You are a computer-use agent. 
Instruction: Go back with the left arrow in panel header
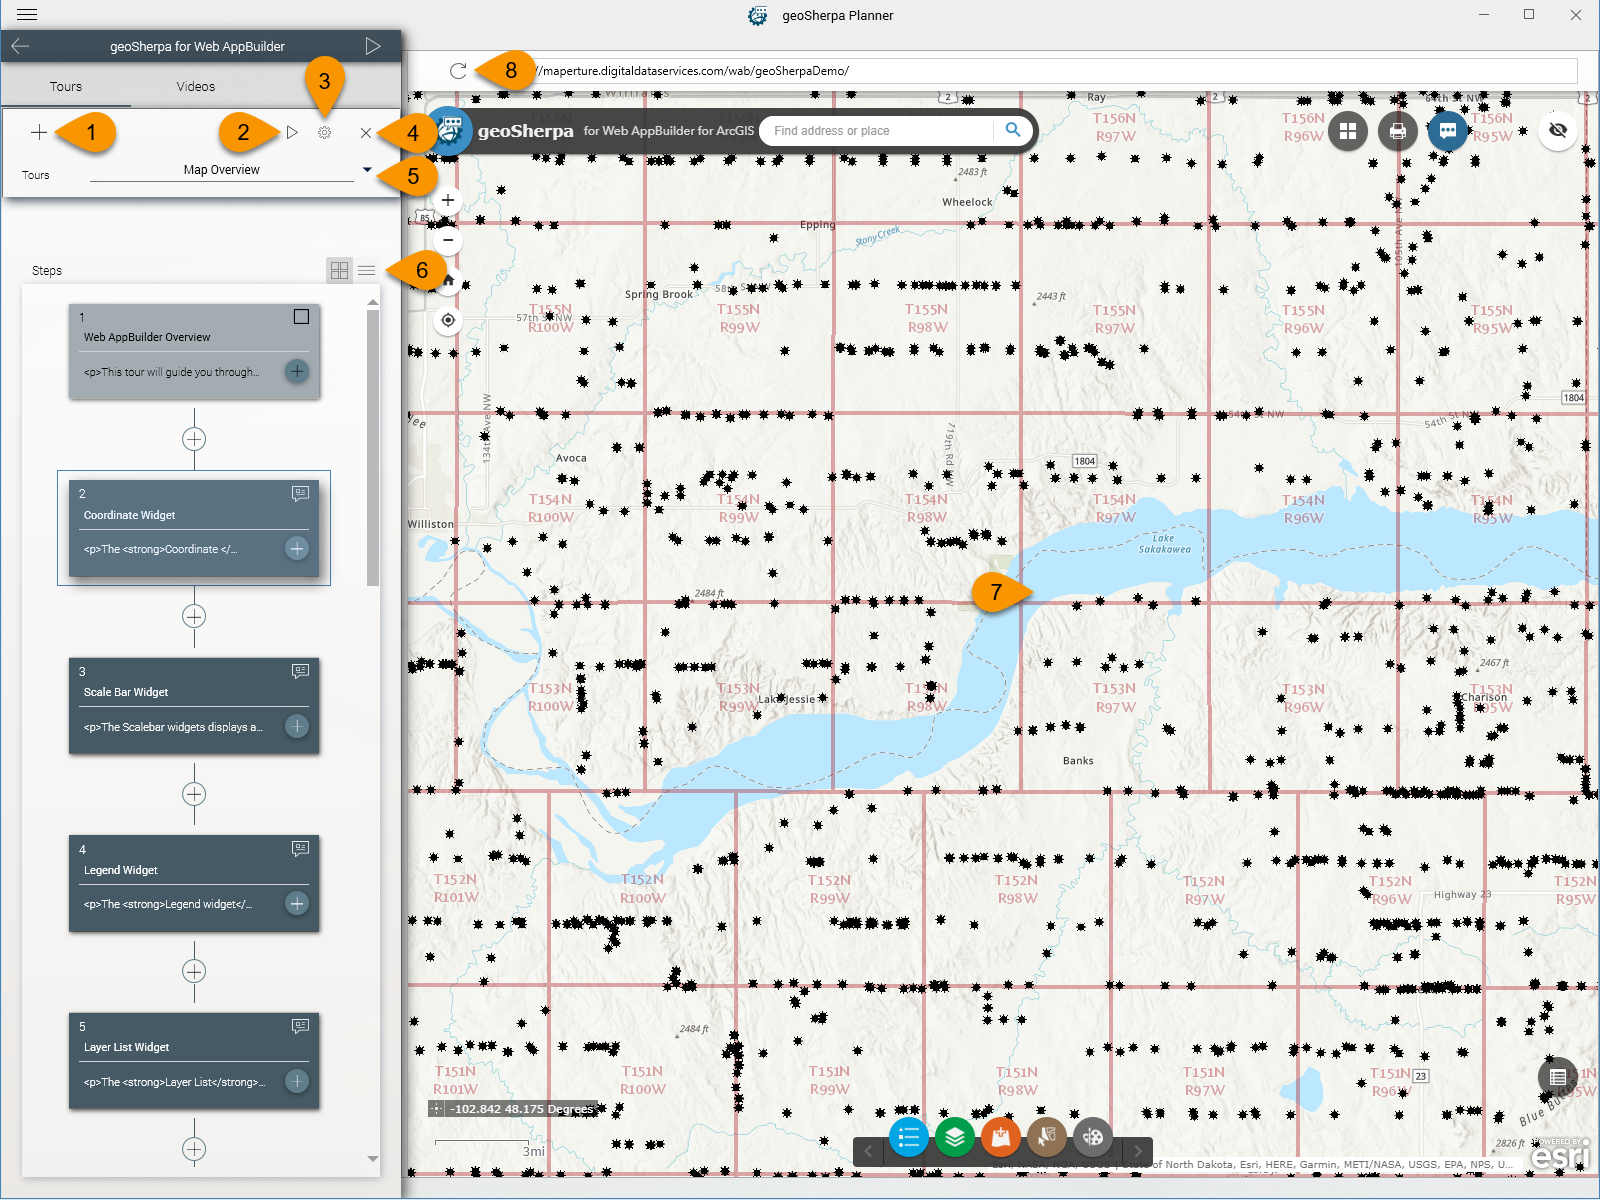coord(20,46)
